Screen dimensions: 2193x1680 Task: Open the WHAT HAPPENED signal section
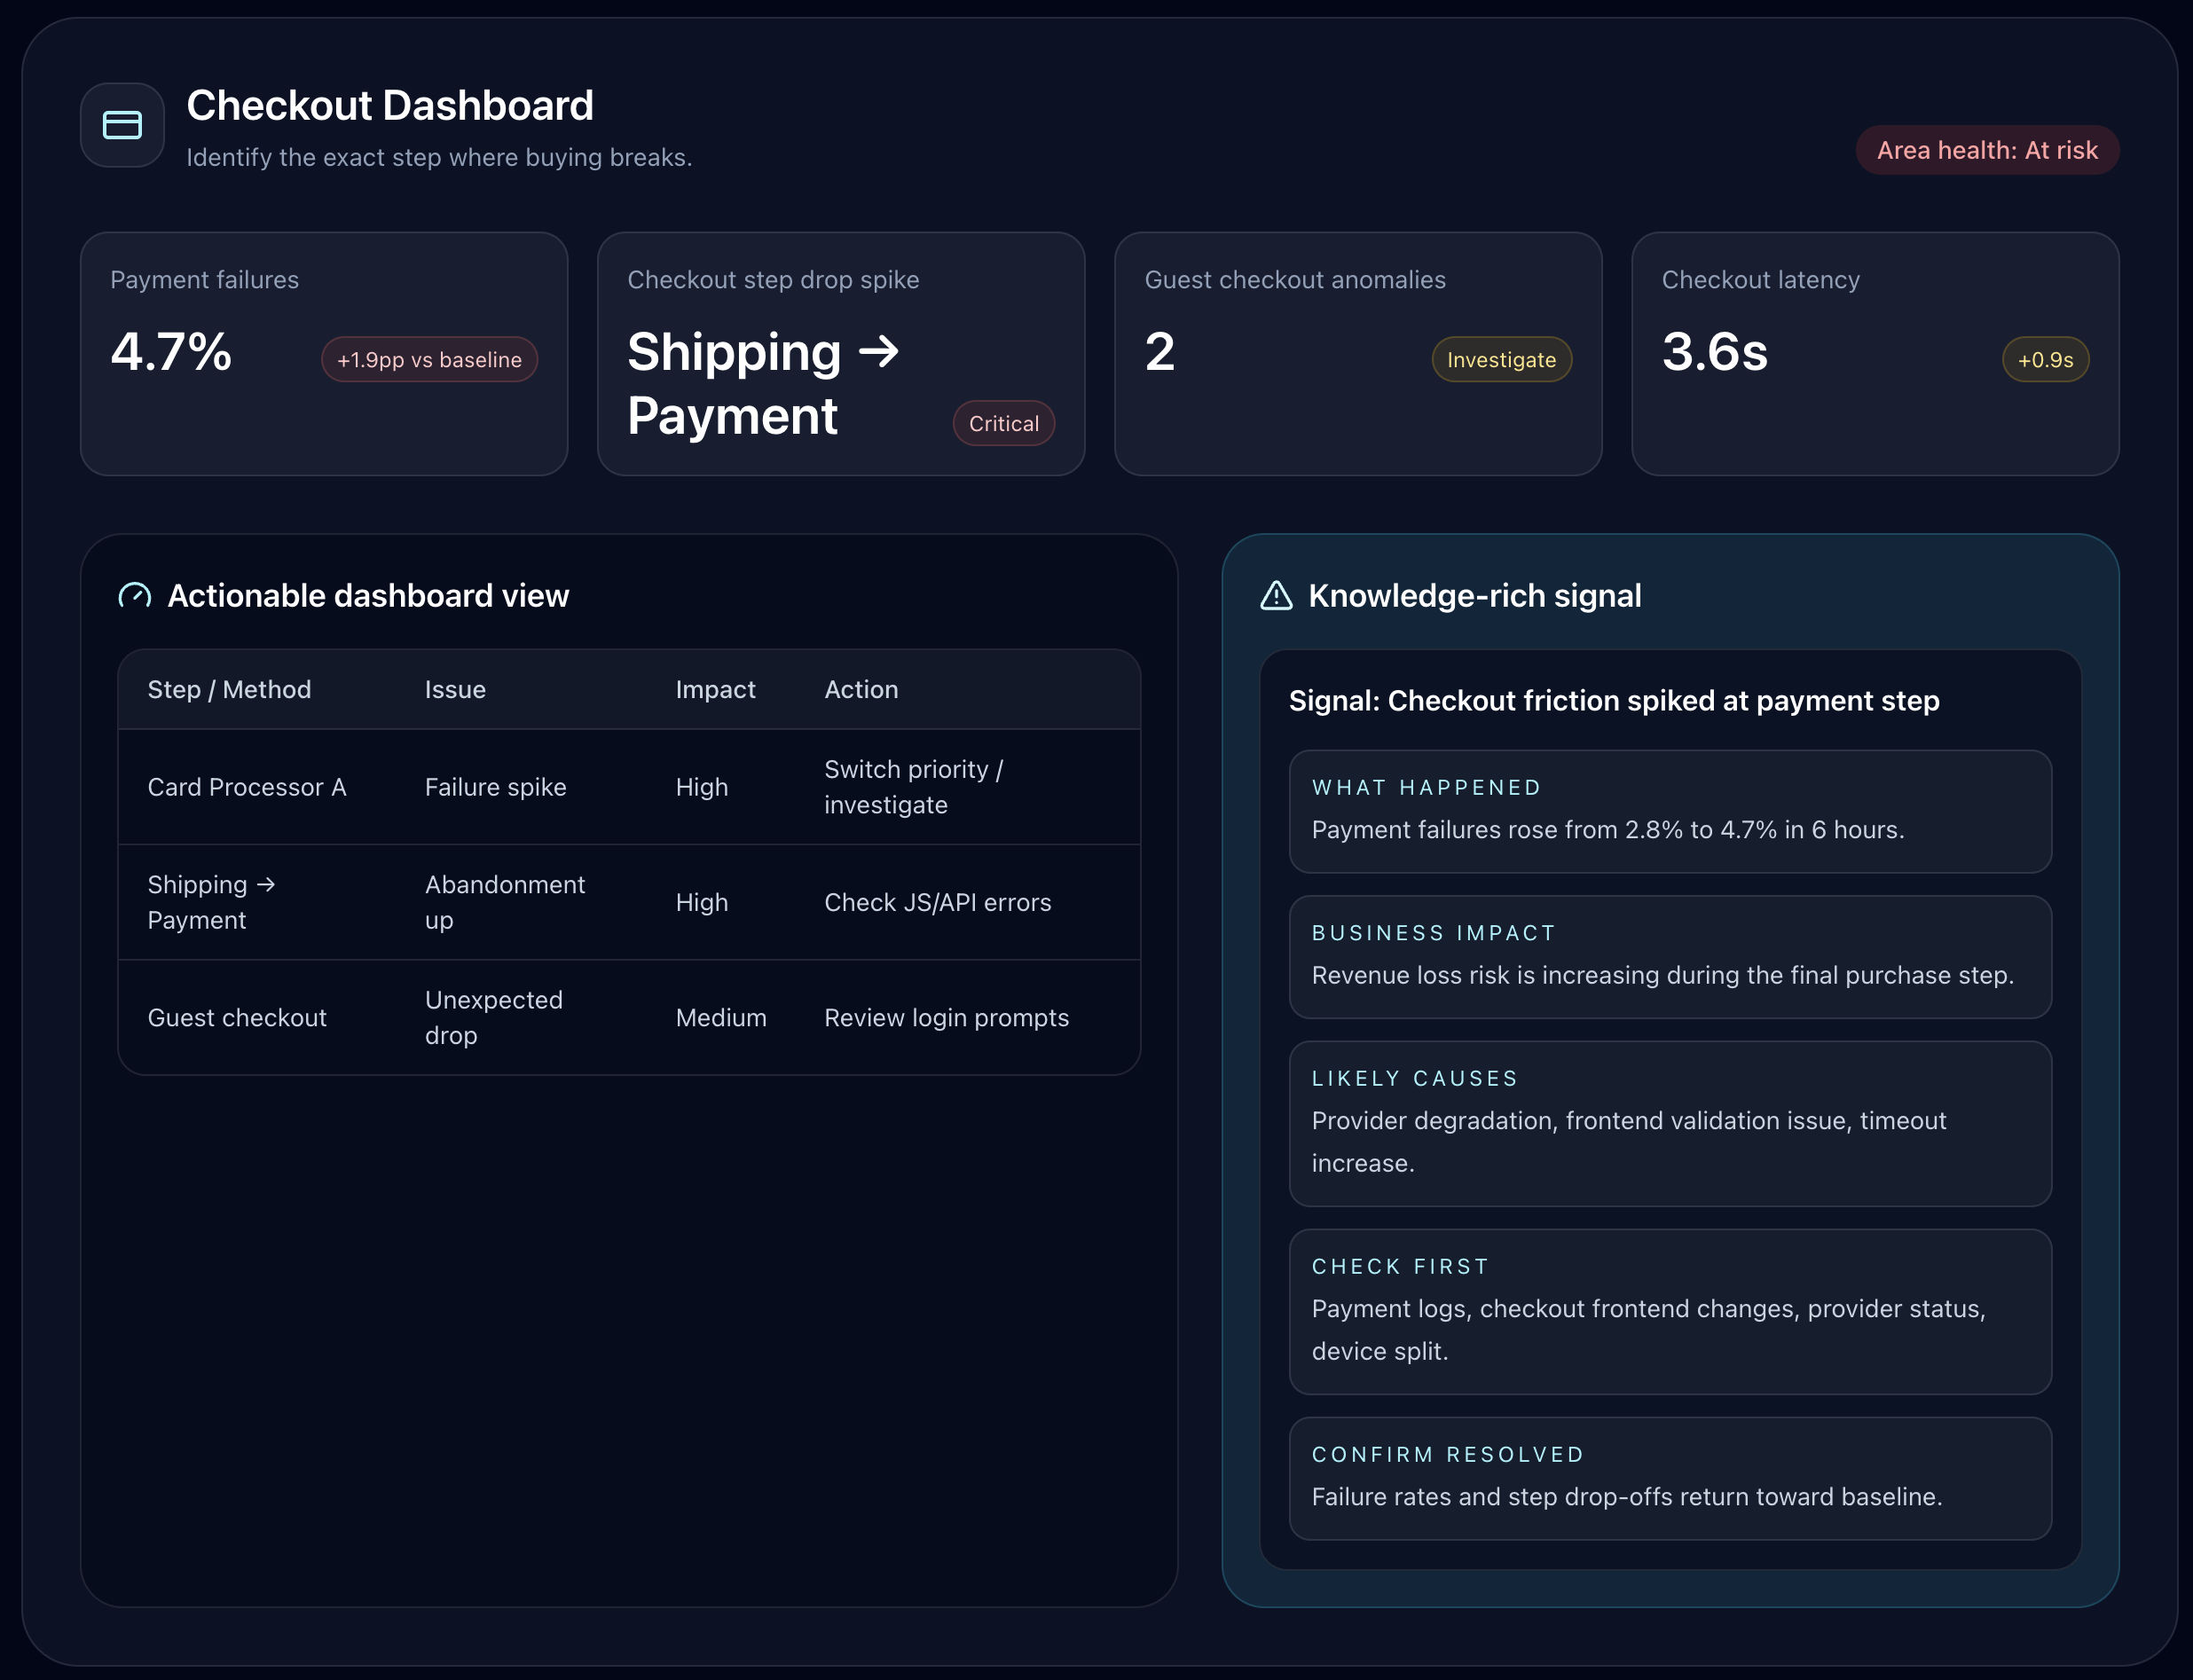(1669, 811)
